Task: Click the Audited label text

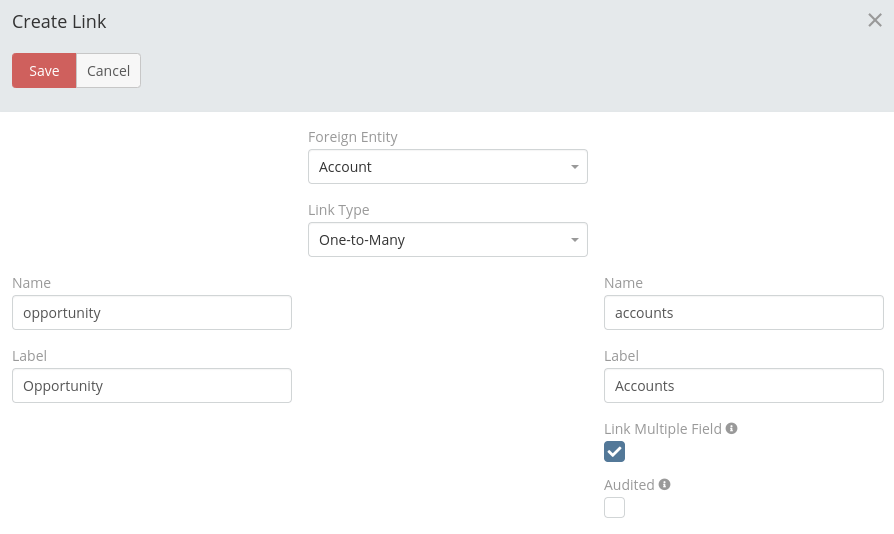Action: pos(629,485)
